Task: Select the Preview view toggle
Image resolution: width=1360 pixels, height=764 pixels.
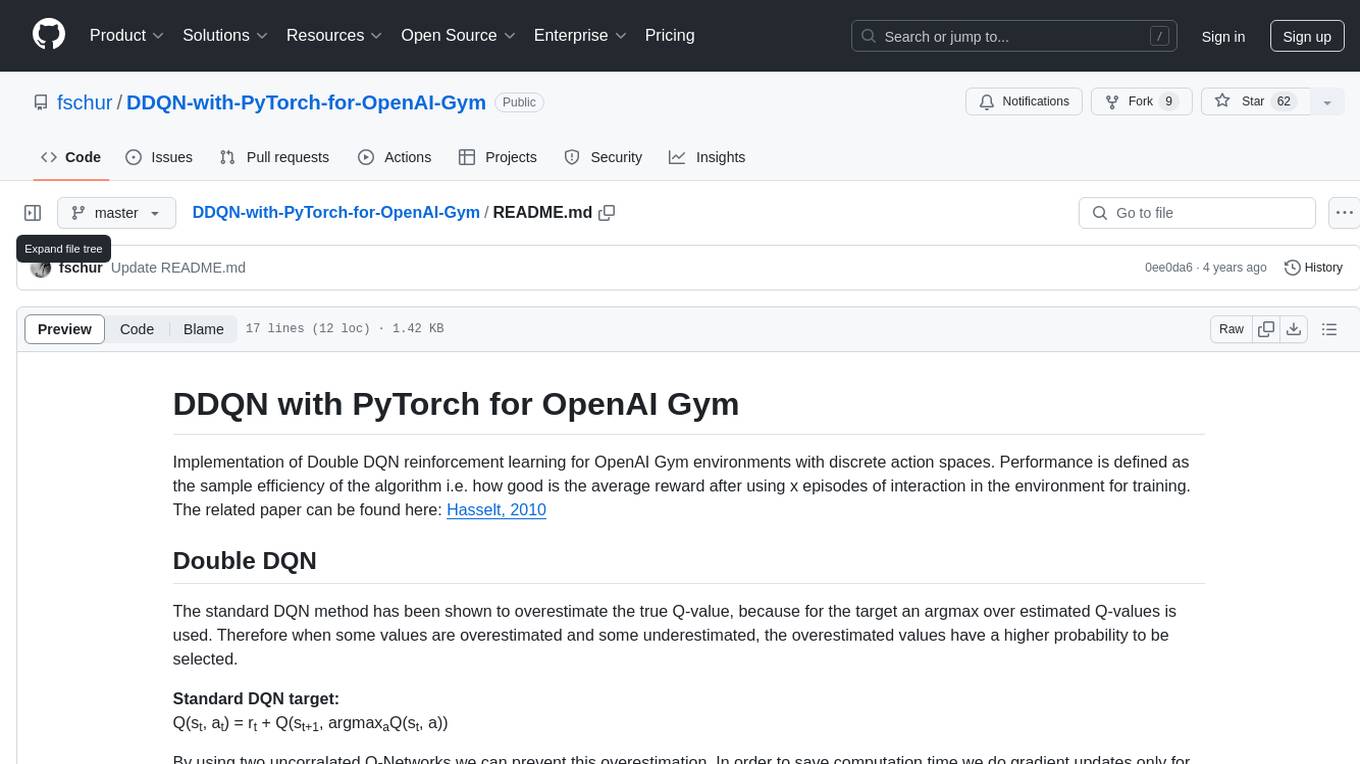Action: tap(65, 329)
